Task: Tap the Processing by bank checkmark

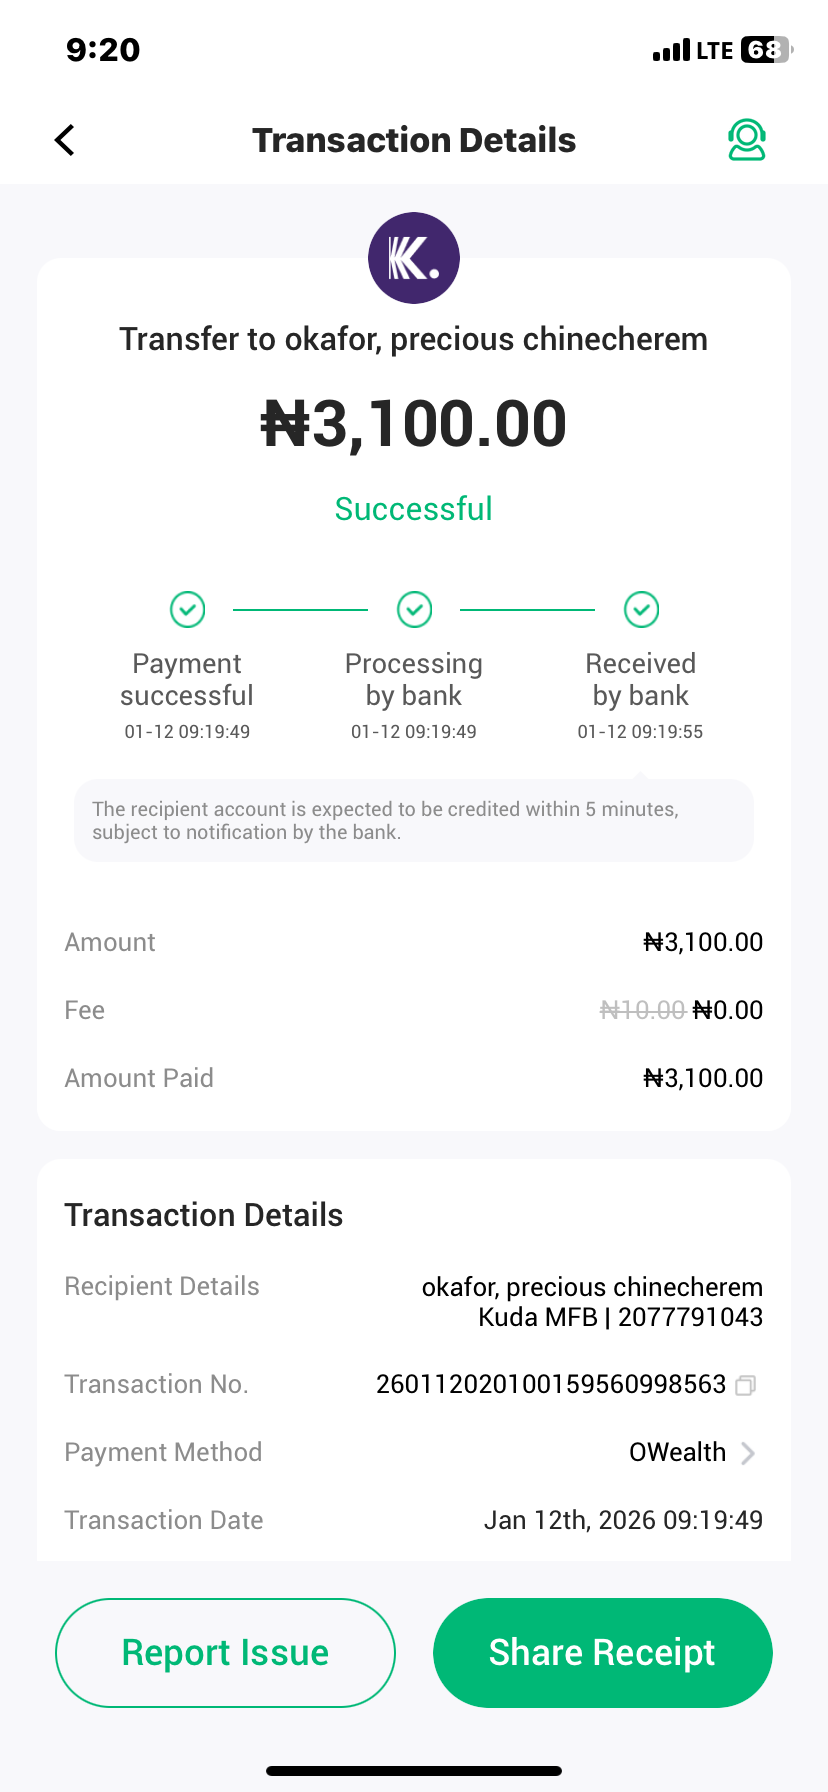Action: pyautogui.click(x=414, y=609)
